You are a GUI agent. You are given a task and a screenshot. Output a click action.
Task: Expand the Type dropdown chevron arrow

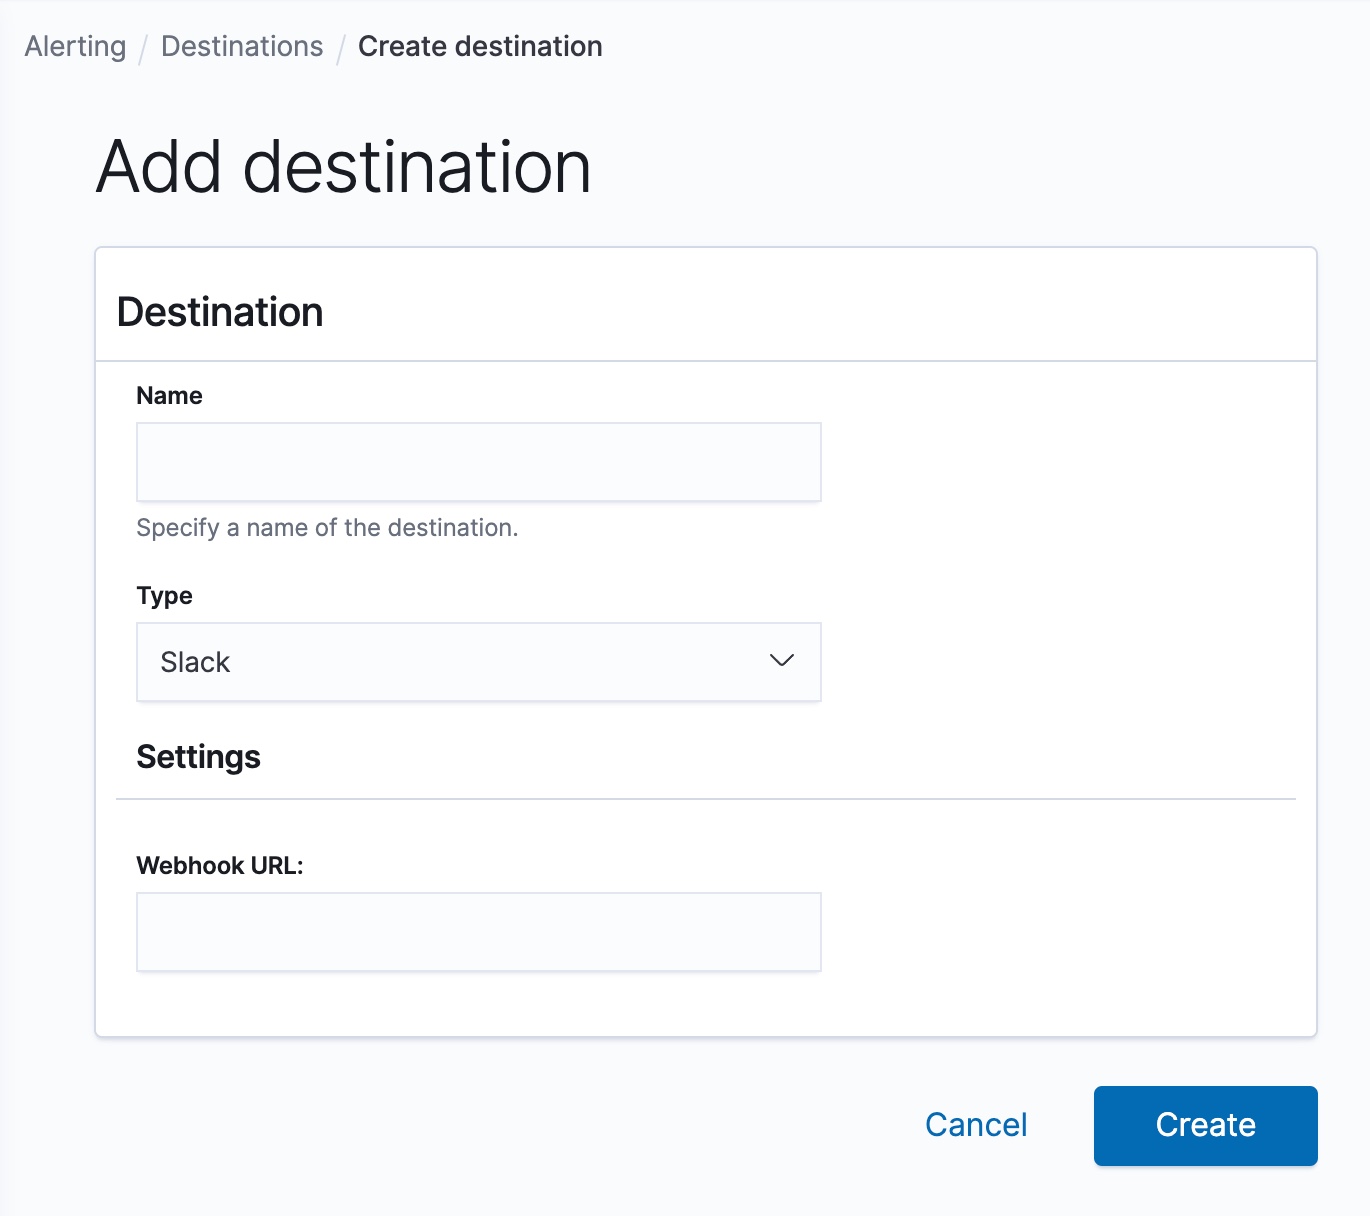[781, 661]
